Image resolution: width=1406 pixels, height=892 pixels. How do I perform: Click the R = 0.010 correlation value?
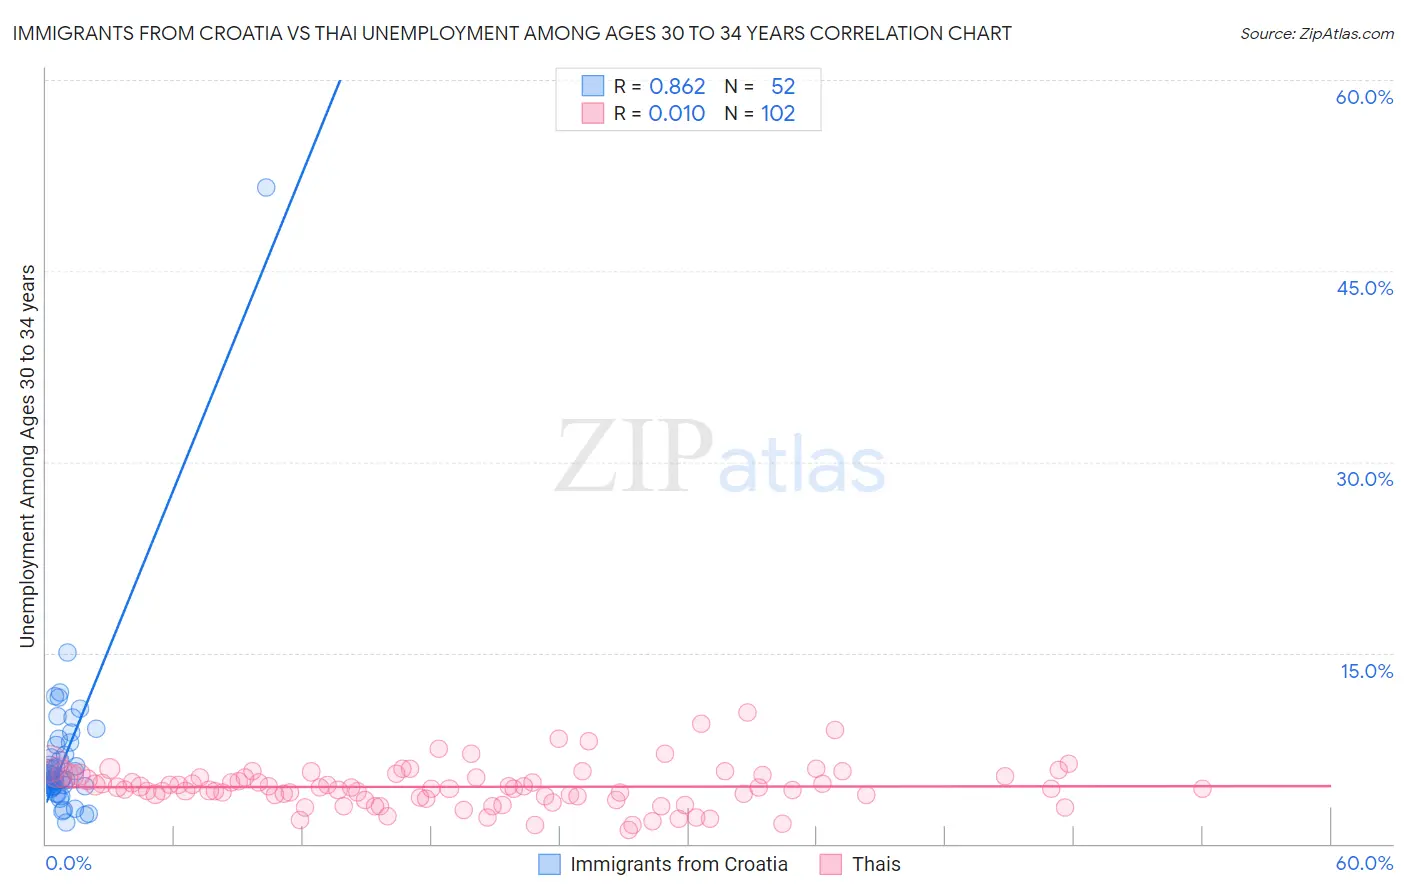coord(660,113)
